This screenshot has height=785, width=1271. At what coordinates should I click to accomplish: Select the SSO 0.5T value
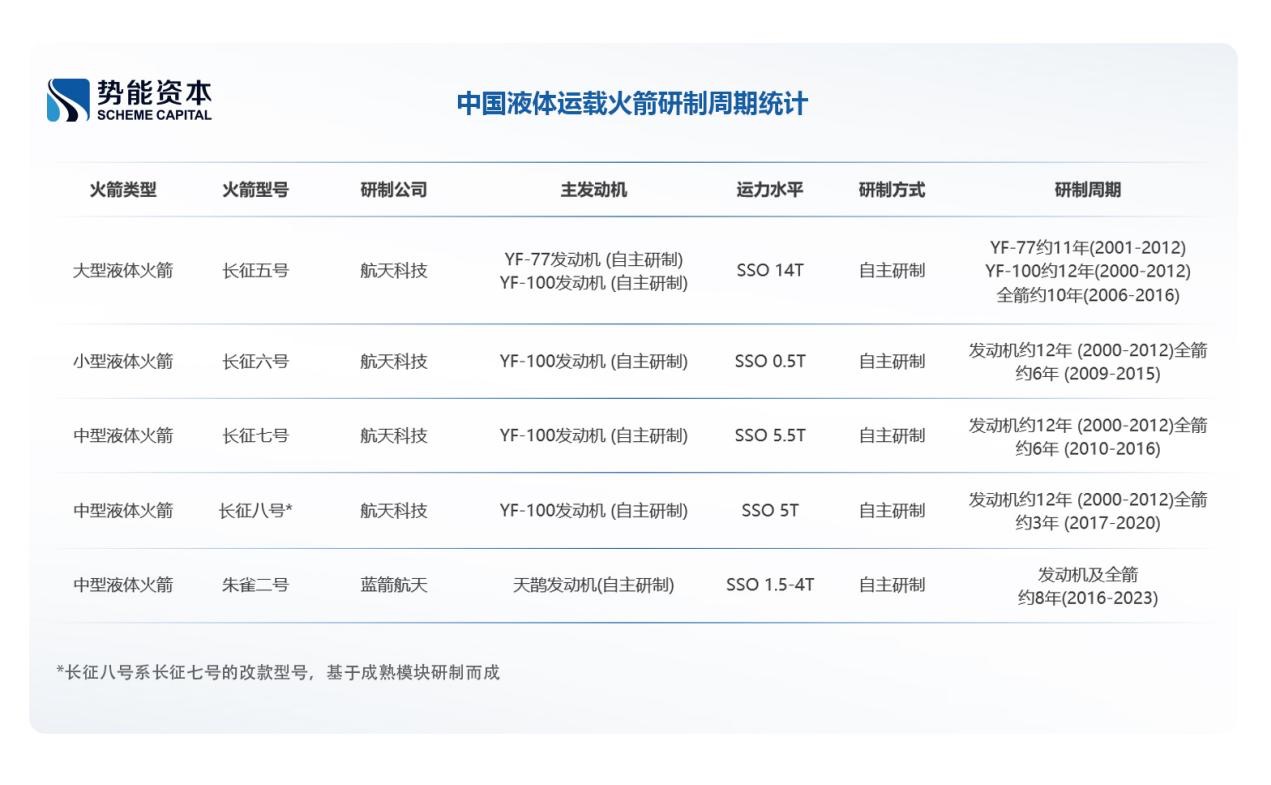coord(770,361)
